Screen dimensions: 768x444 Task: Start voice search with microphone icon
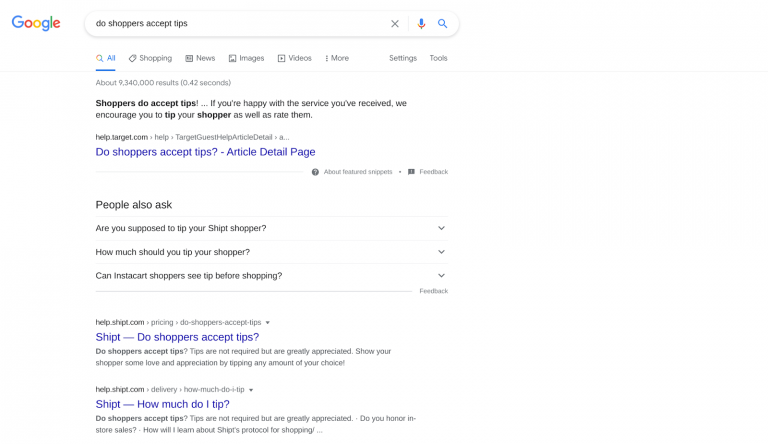(x=421, y=24)
